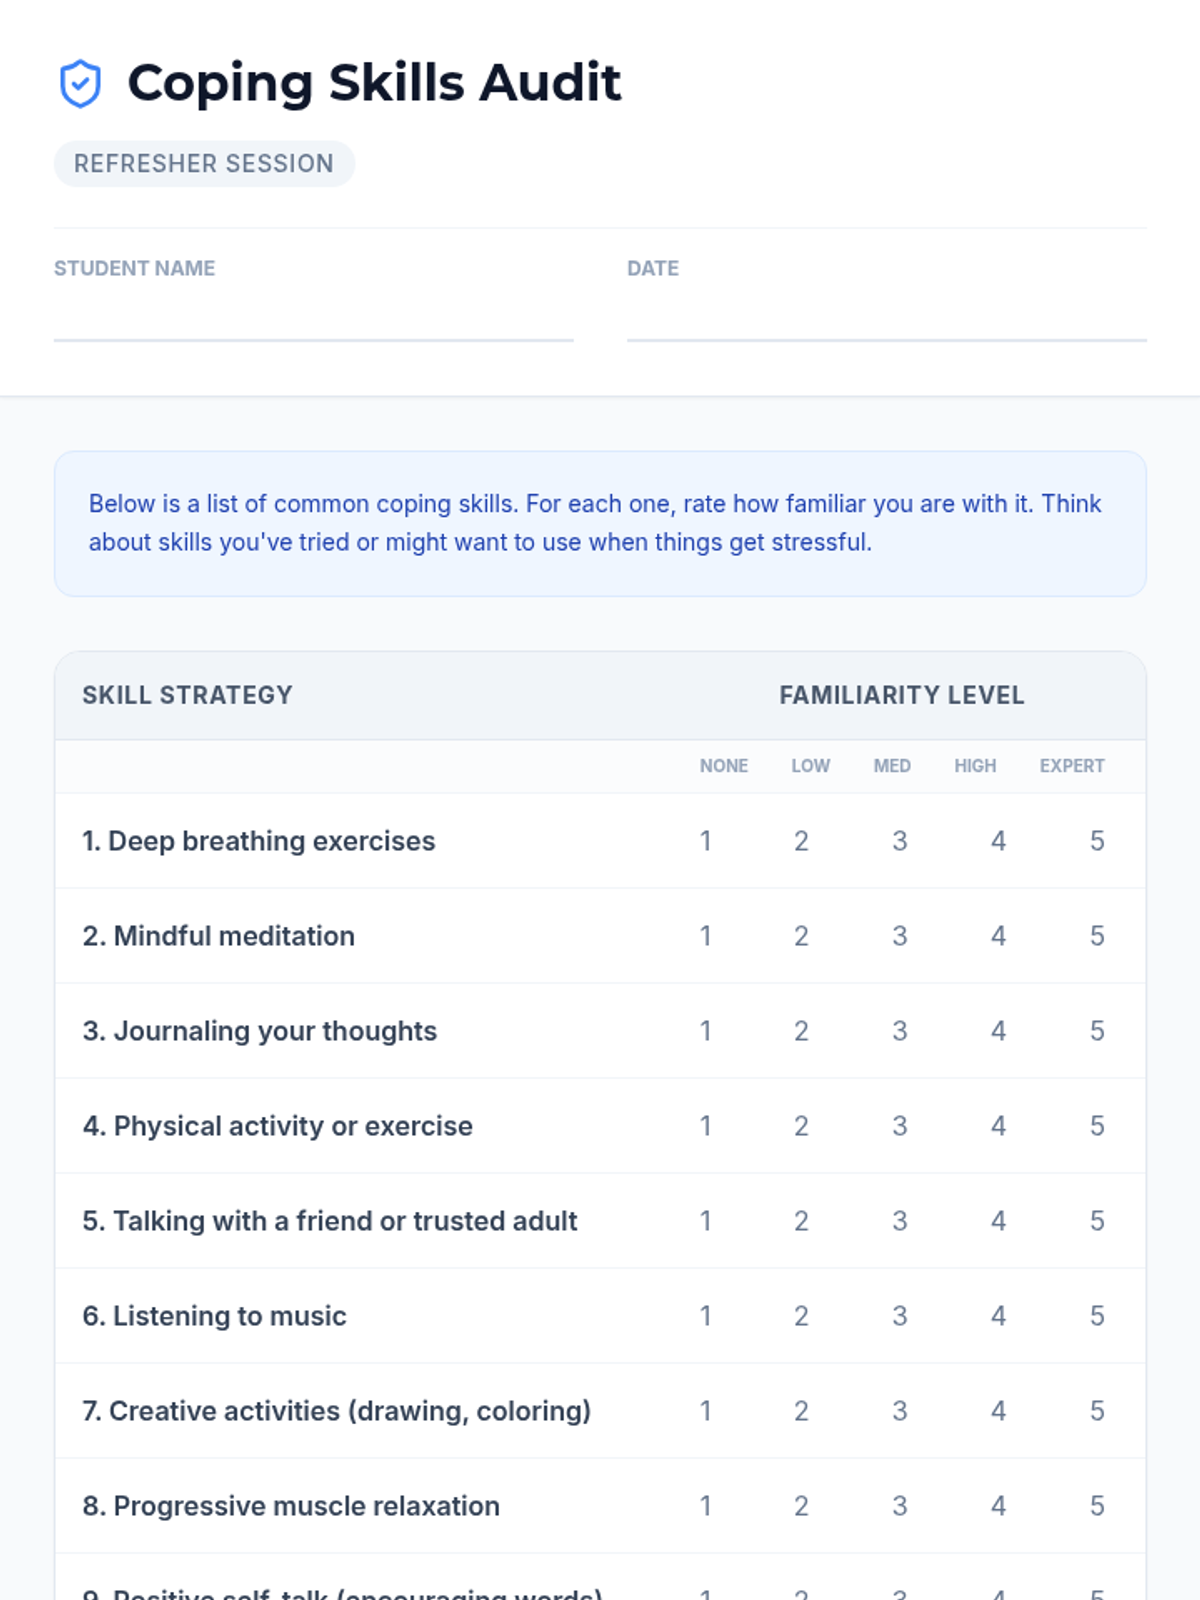1200x1600 pixels.
Task: Focus the Date input line
Action: coord(886,318)
